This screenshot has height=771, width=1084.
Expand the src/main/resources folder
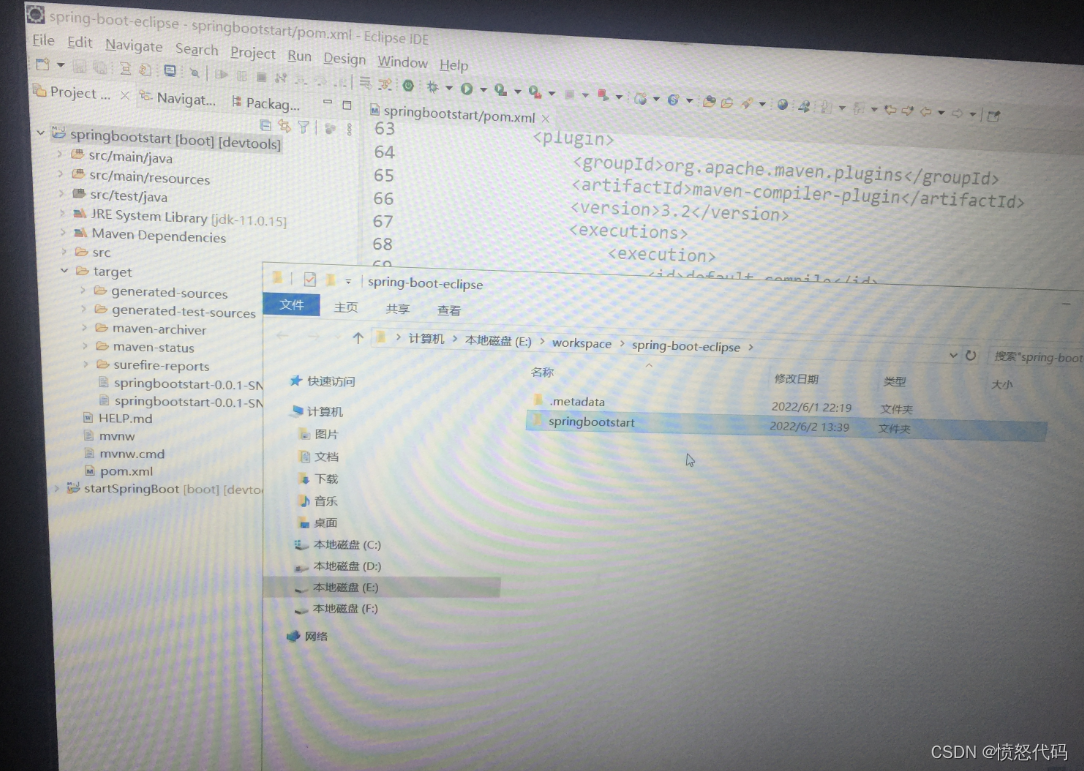pos(61,174)
